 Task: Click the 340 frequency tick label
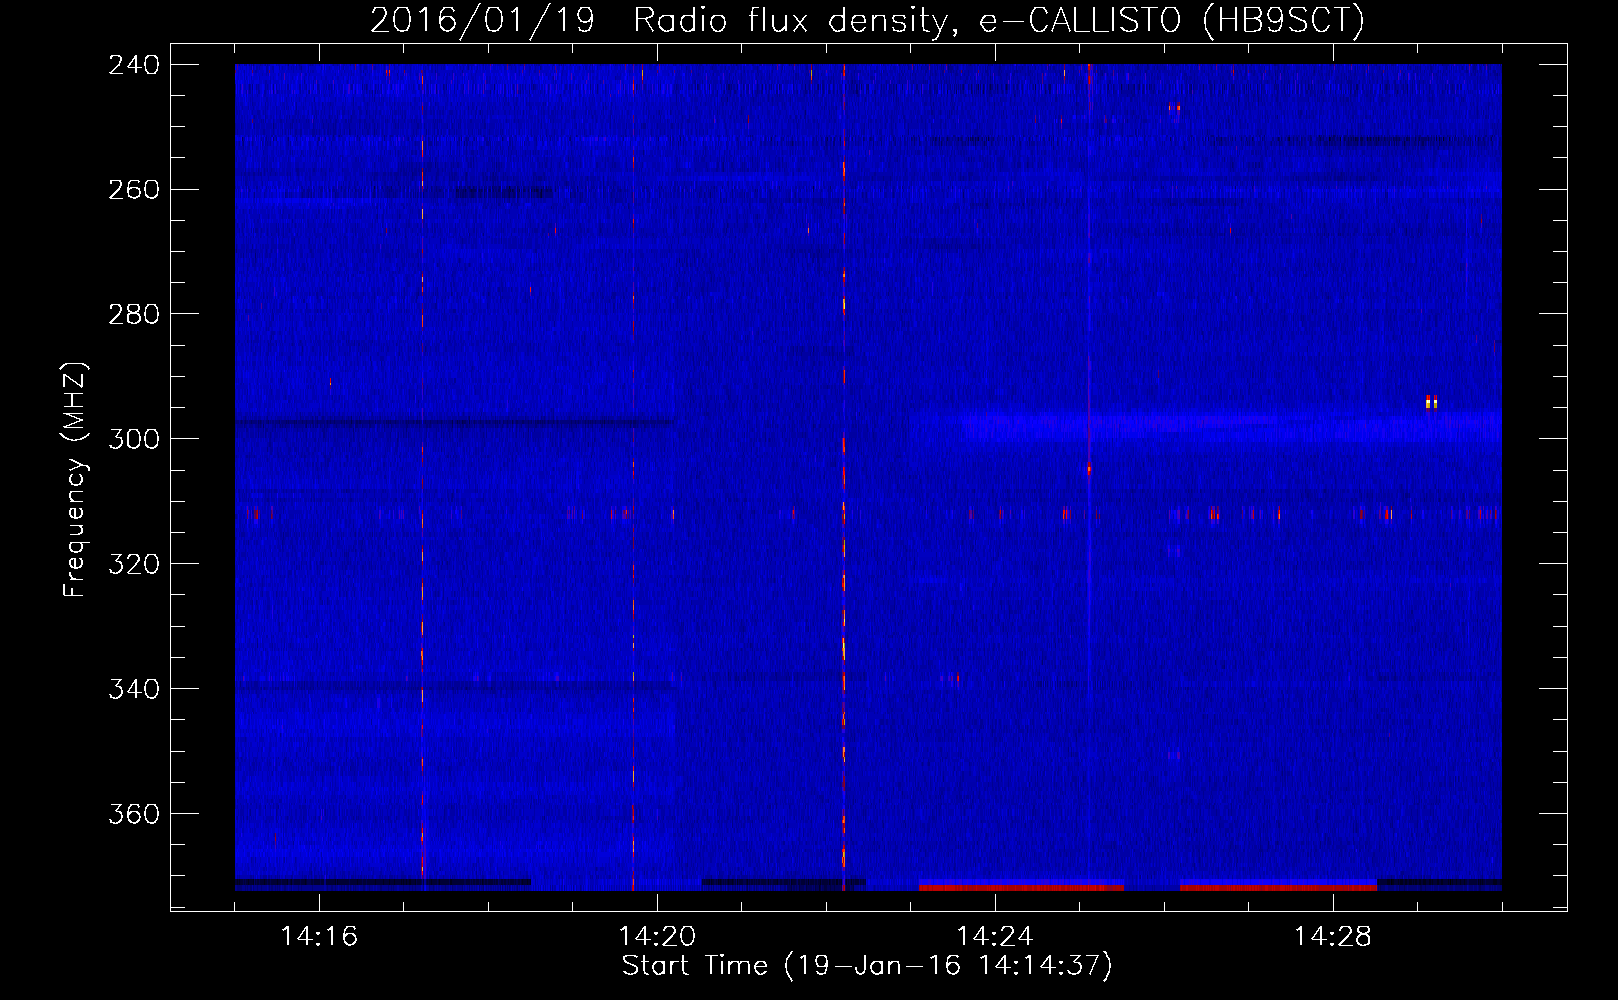(134, 689)
